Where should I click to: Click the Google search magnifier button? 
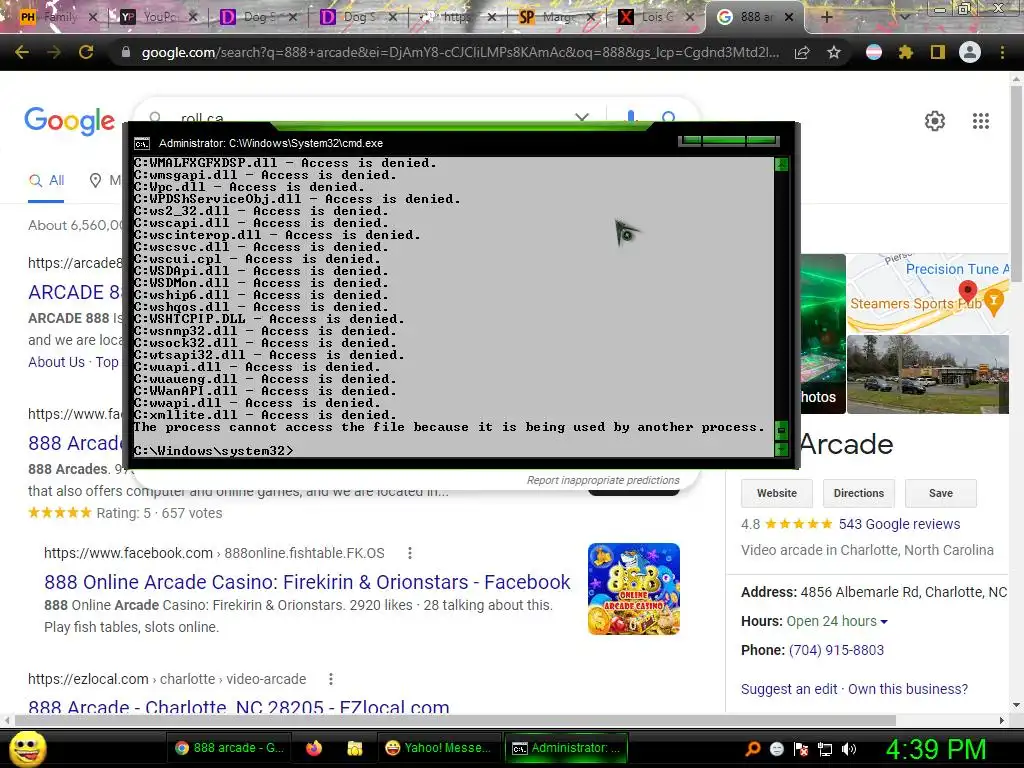pos(668,117)
